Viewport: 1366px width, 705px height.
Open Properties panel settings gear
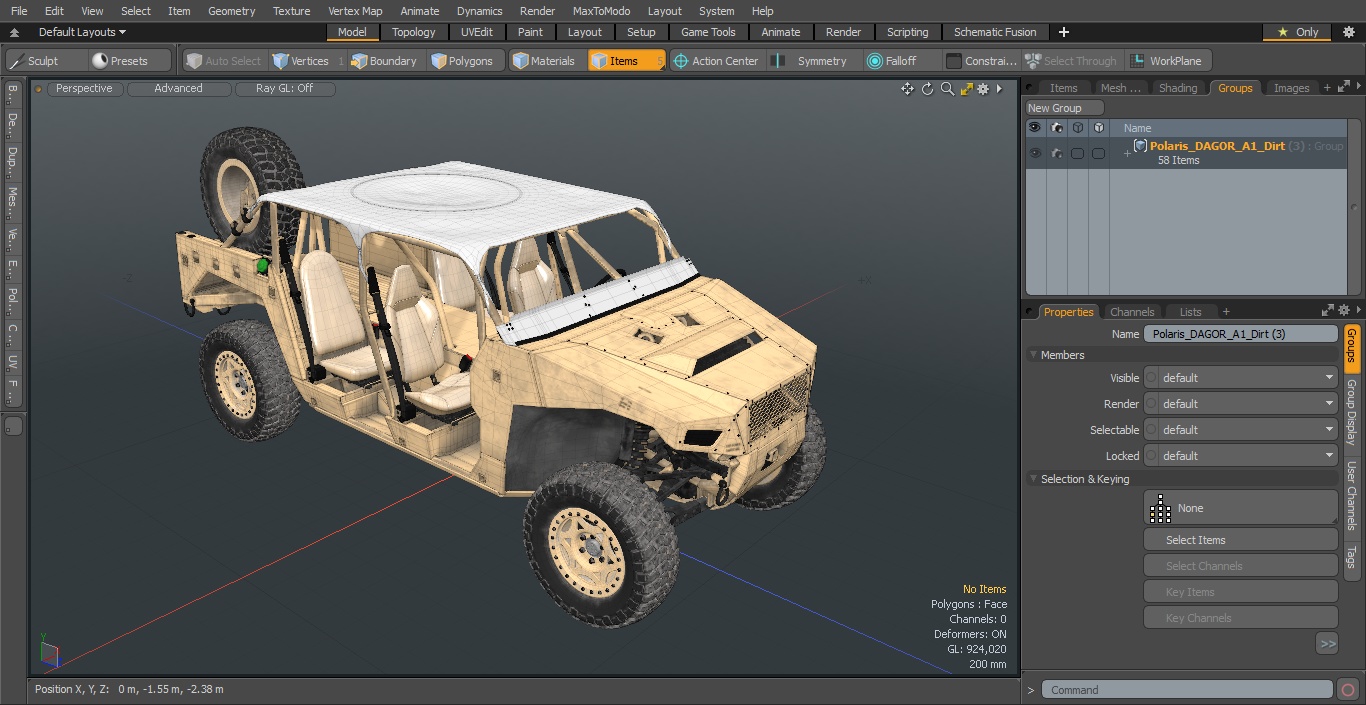pyautogui.click(x=1344, y=311)
